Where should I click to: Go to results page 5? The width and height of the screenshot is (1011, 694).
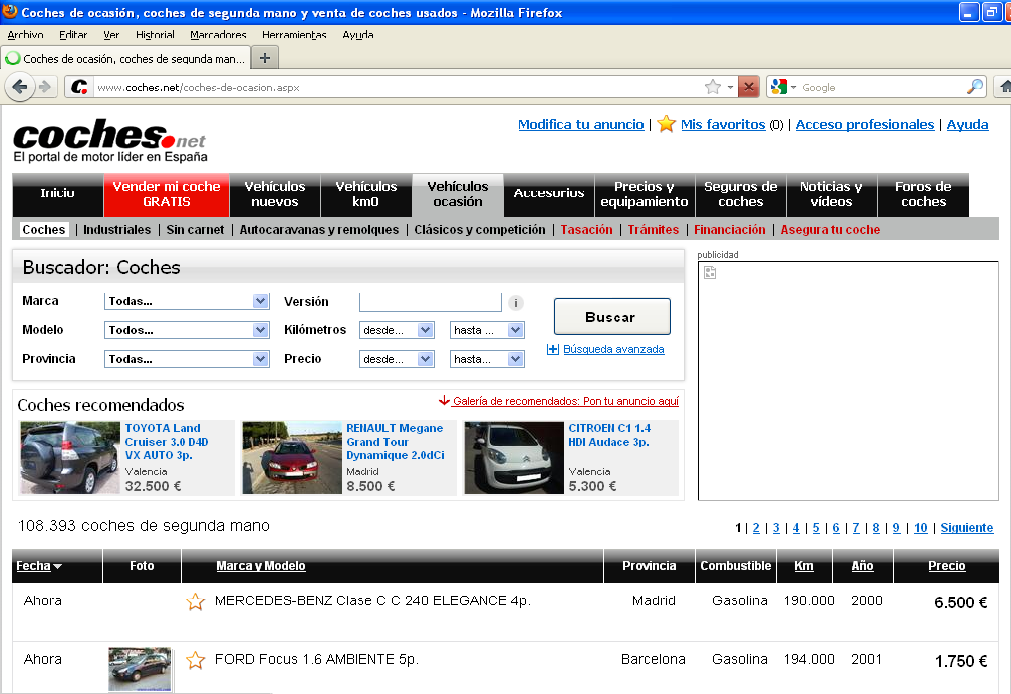[816, 528]
